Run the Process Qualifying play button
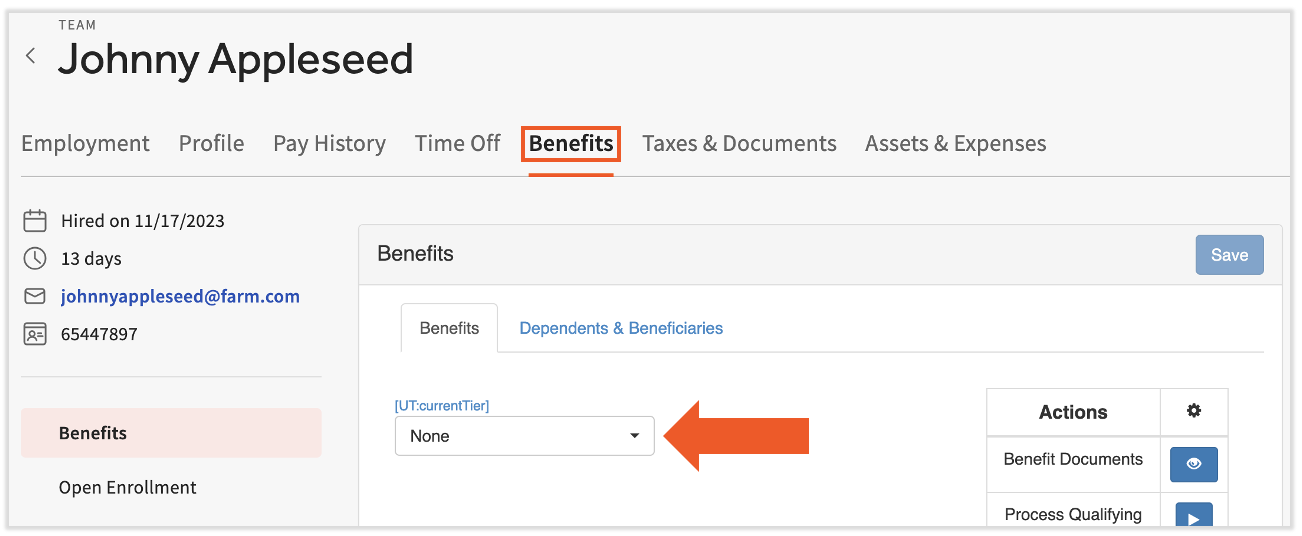1302x536 pixels. (1193, 517)
